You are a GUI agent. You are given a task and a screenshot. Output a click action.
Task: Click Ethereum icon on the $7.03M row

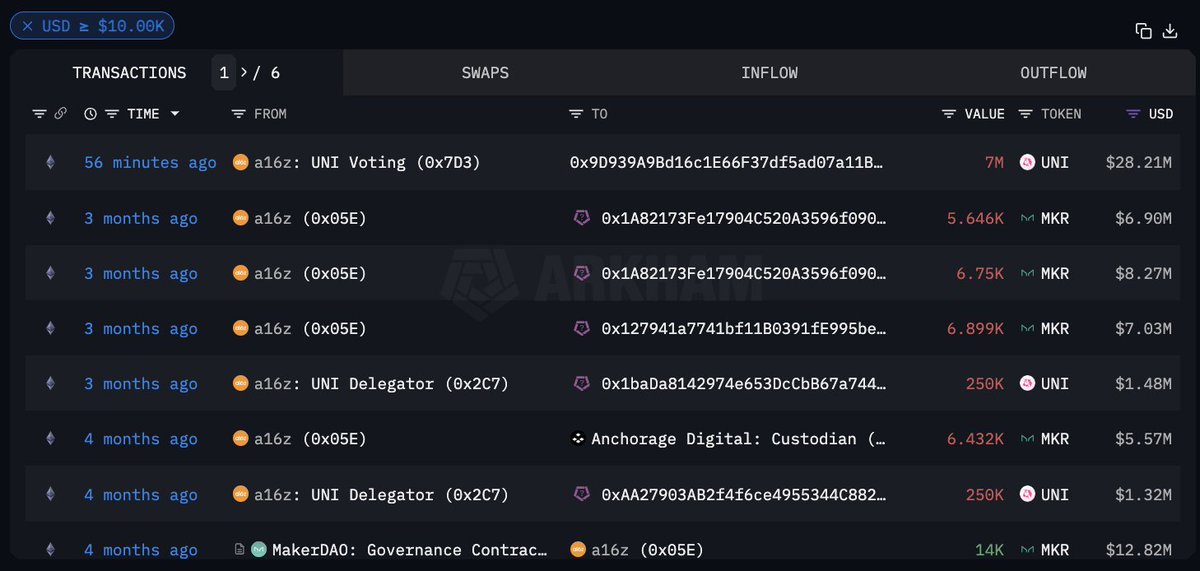pos(50,328)
